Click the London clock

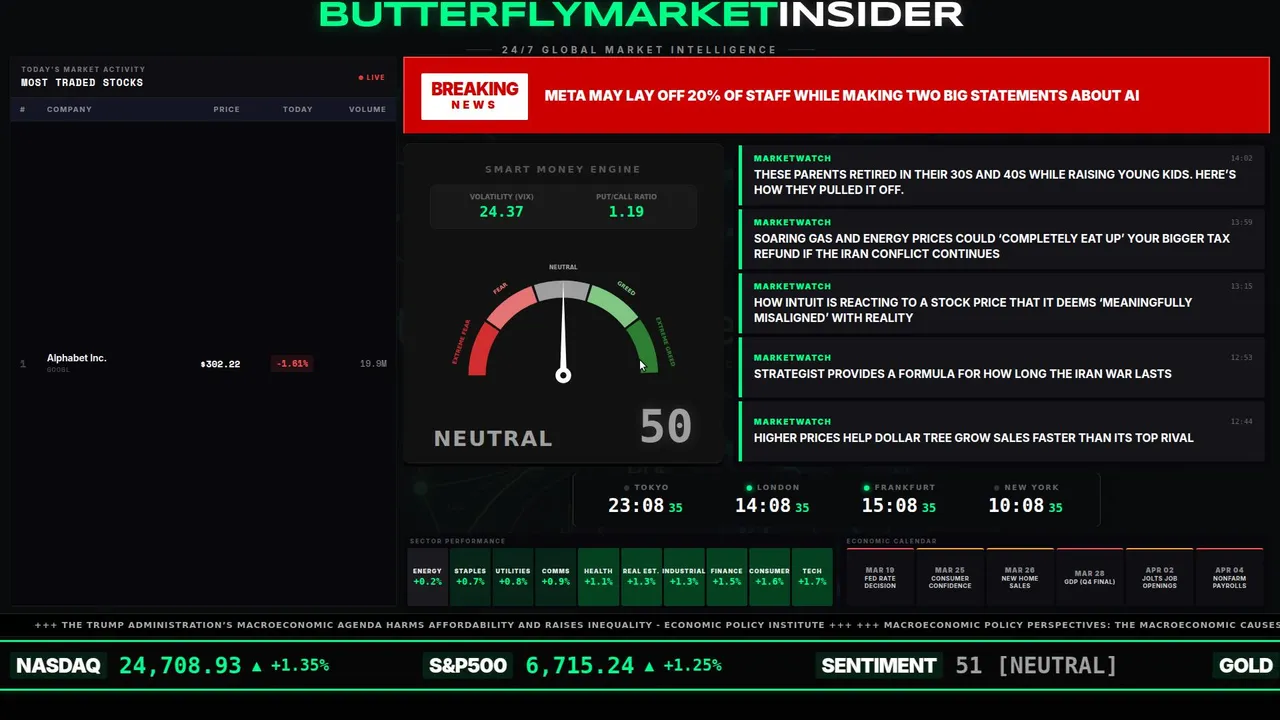tap(772, 499)
